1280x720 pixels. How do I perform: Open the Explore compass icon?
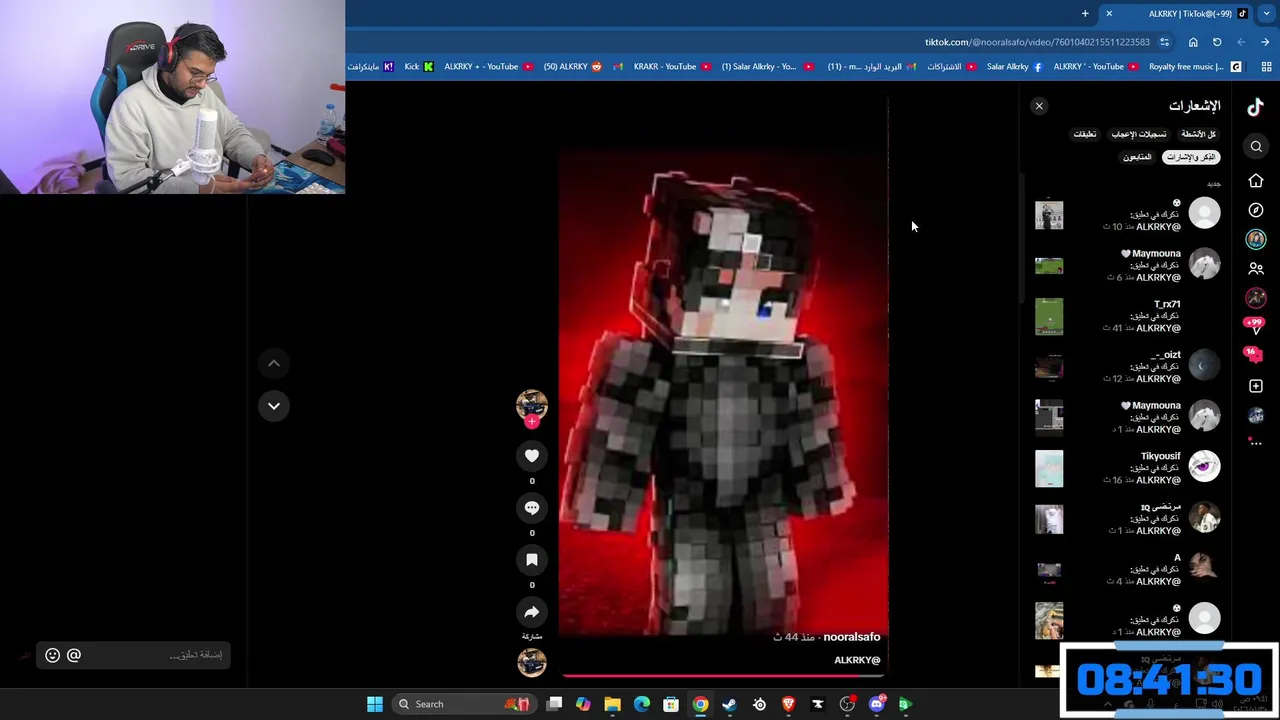(x=1256, y=210)
